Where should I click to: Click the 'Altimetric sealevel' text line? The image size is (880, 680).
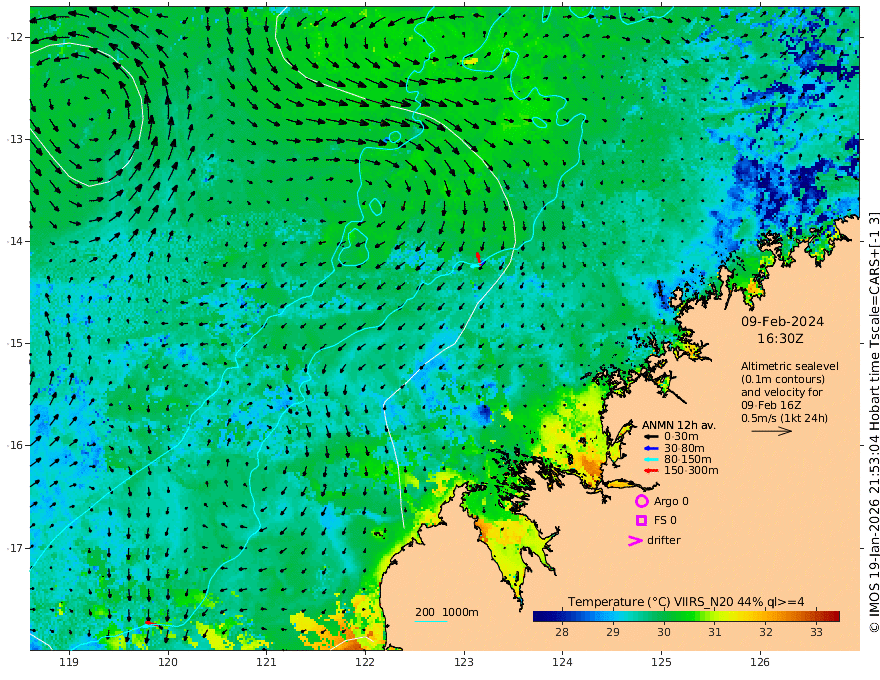tap(790, 366)
